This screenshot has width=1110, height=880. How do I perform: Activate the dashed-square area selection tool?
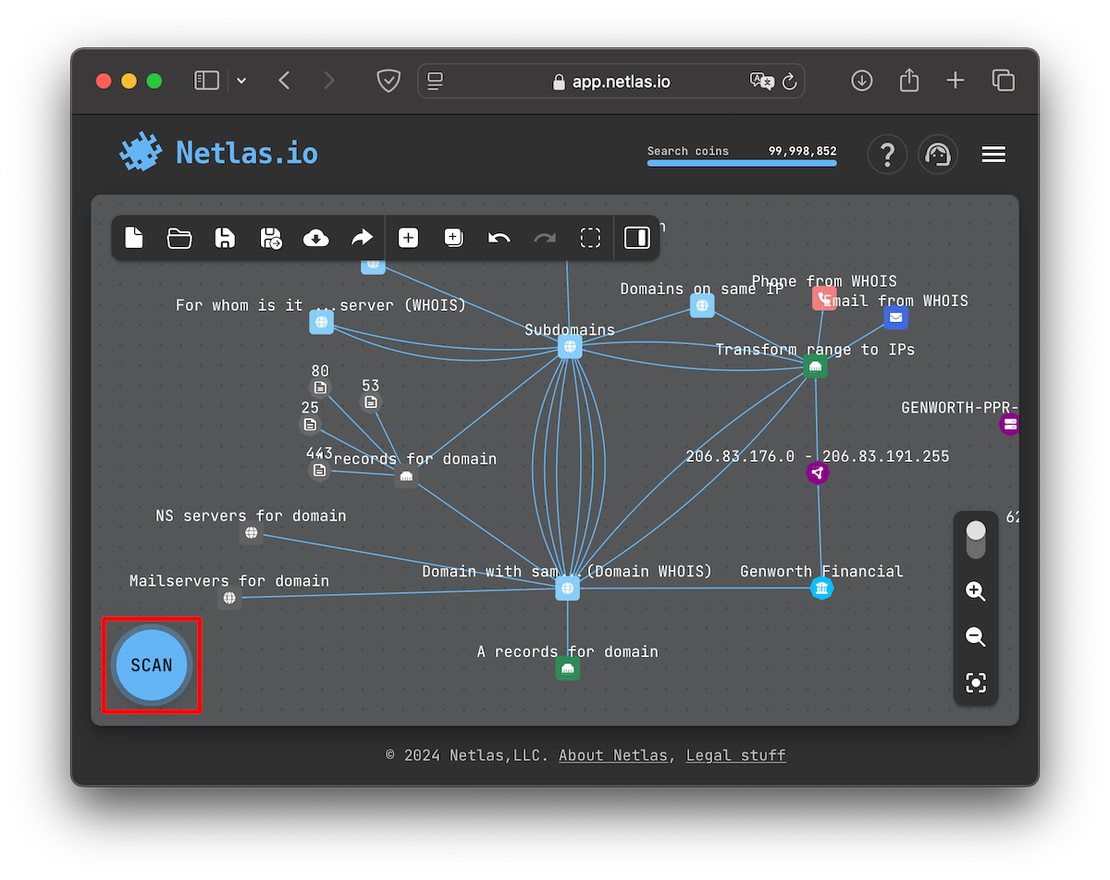[590, 238]
